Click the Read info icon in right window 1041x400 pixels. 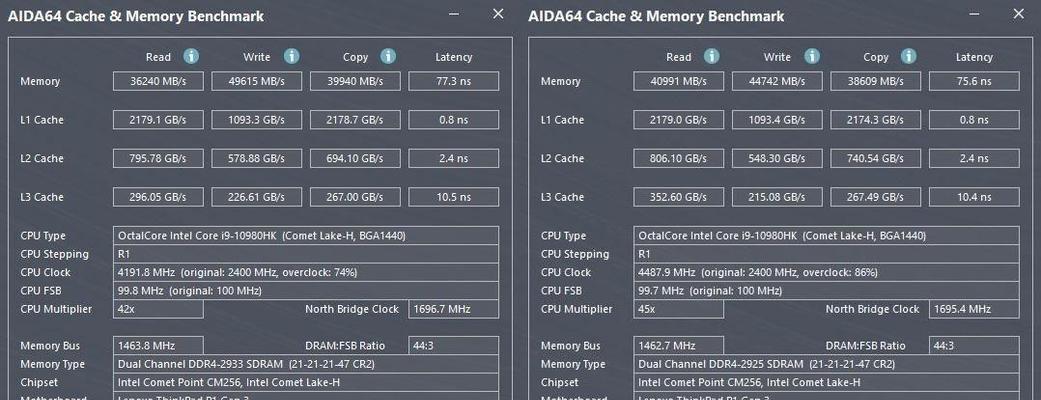click(x=712, y=56)
